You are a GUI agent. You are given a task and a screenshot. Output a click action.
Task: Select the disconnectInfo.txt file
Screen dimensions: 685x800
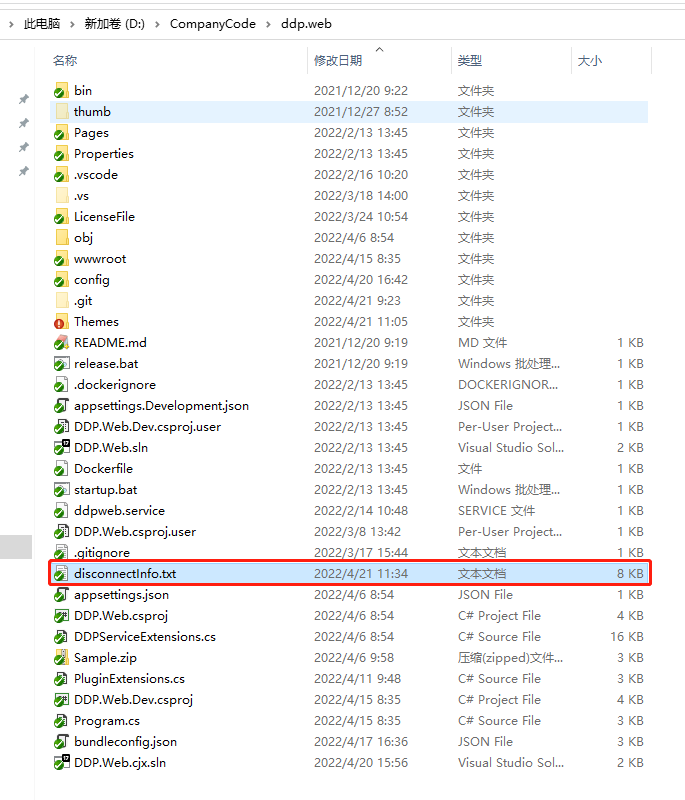[x=125, y=574]
